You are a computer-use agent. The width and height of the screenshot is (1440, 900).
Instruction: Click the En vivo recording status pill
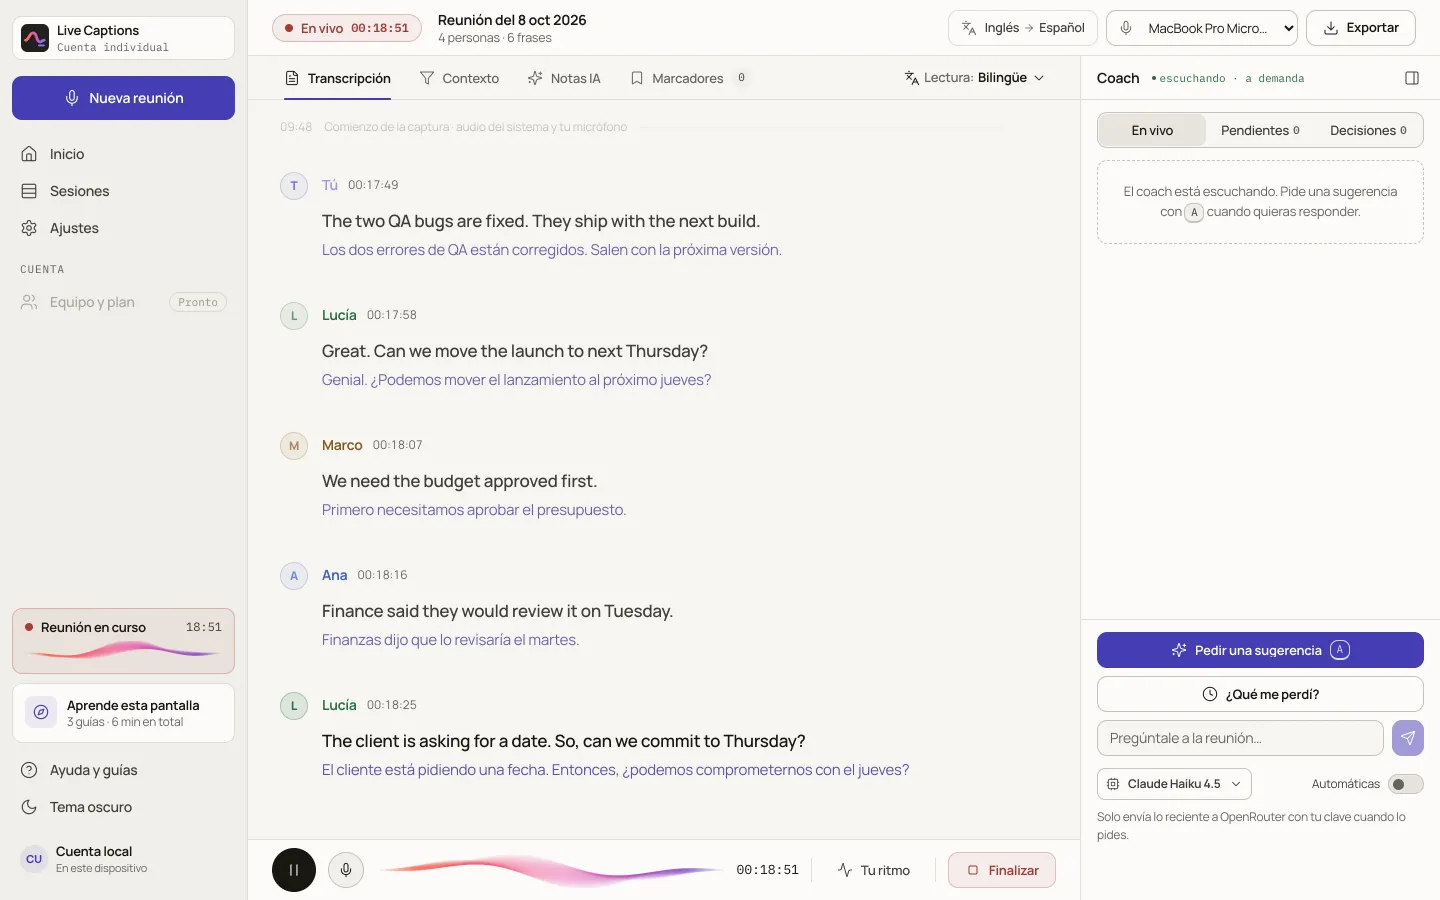(x=346, y=28)
